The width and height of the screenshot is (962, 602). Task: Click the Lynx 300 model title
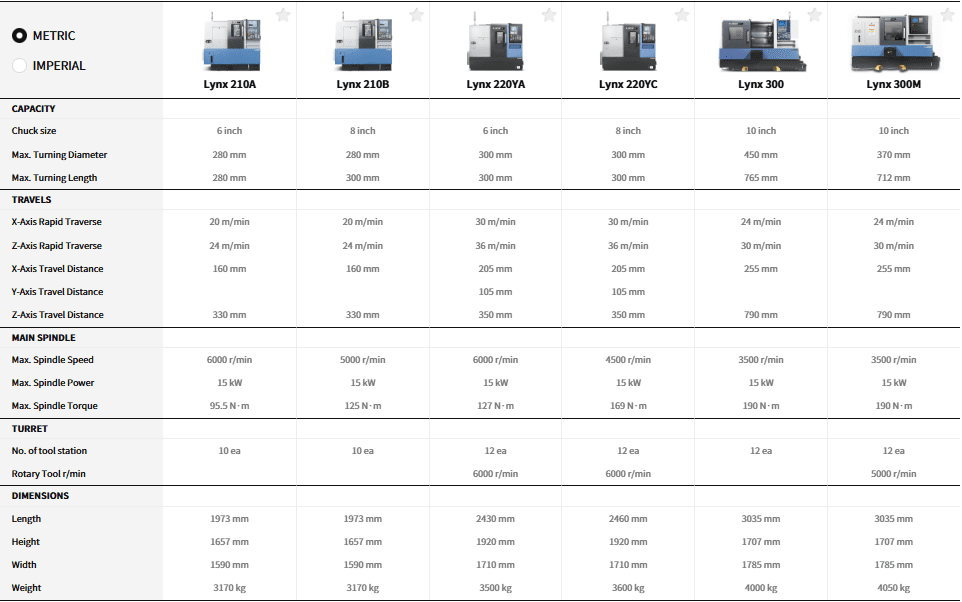[x=761, y=85]
